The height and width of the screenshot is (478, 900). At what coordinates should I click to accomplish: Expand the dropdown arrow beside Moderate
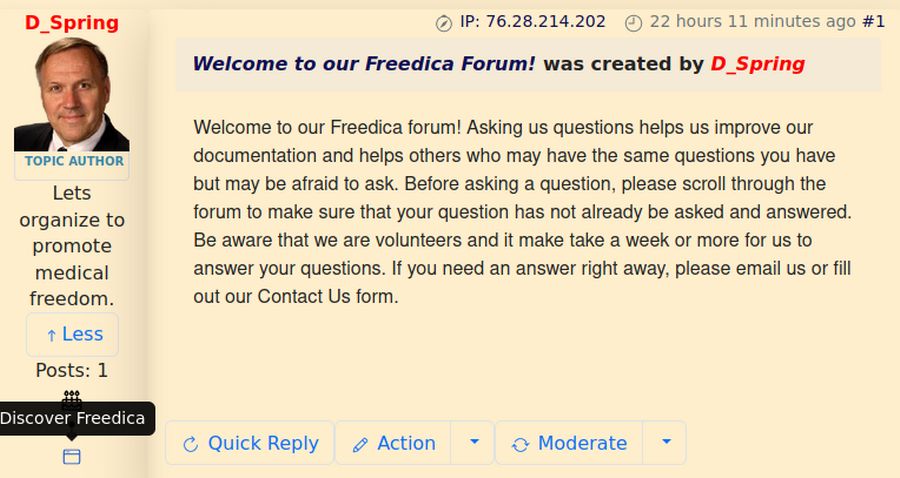click(x=667, y=442)
